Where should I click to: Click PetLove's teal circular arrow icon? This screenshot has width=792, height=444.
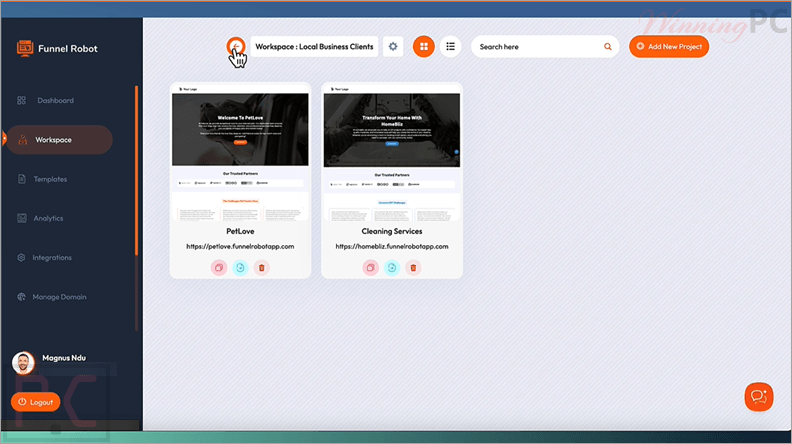[x=240, y=268]
